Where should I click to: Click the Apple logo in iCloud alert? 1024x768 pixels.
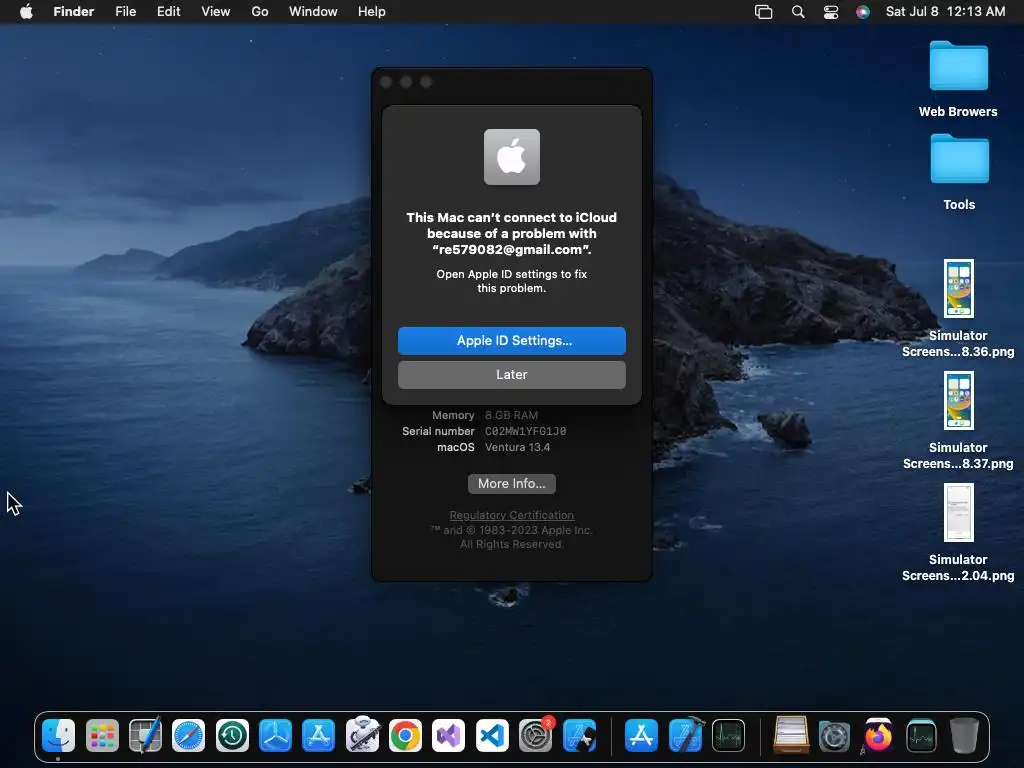pos(512,157)
